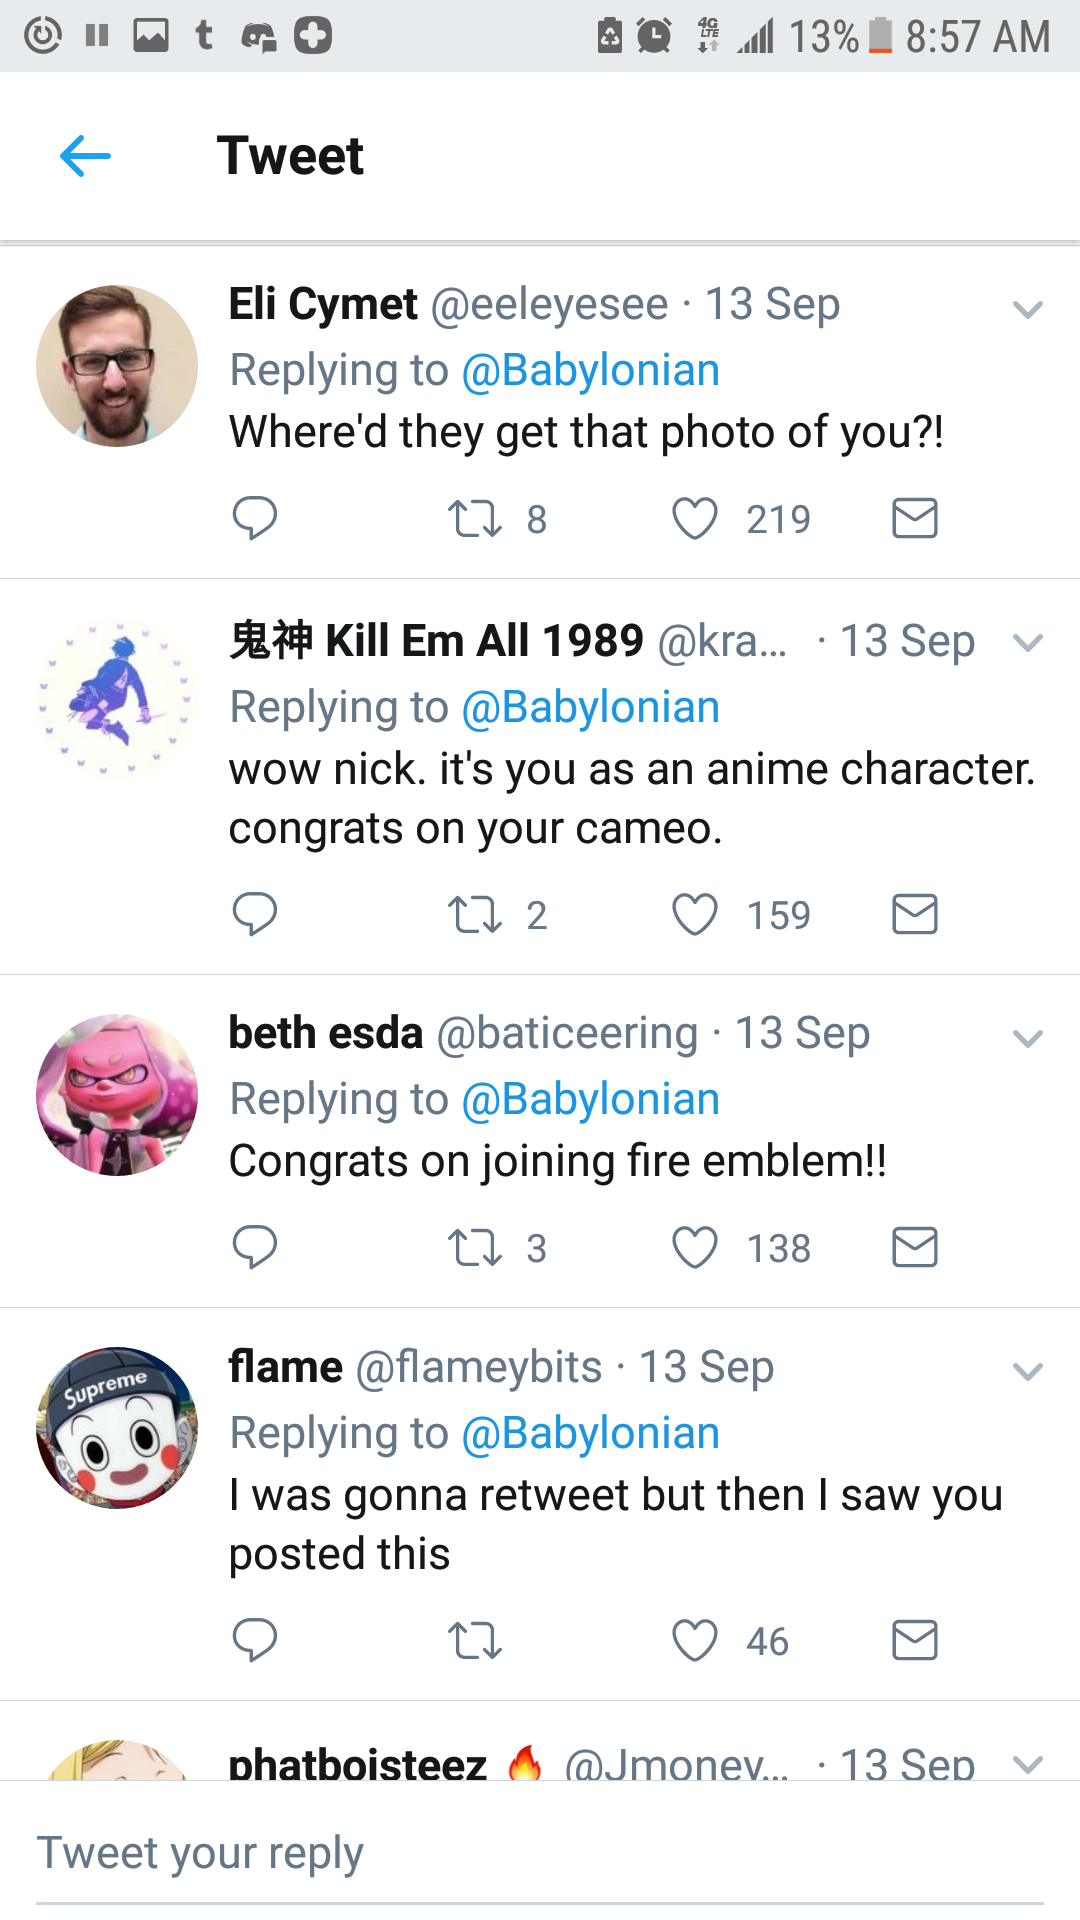The height and width of the screenshot is (1920, 1080).
Task: Open the reply icon on flame's tweet
Action: [x=254, y=1640]
